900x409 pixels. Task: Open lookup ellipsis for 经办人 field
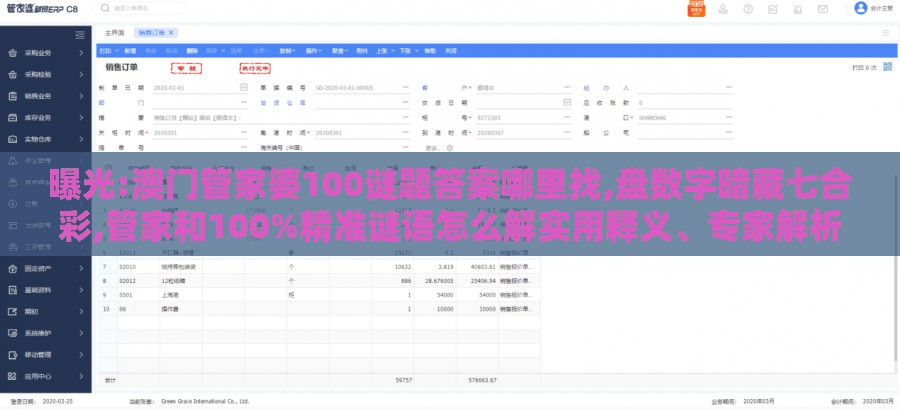(729, 87)
